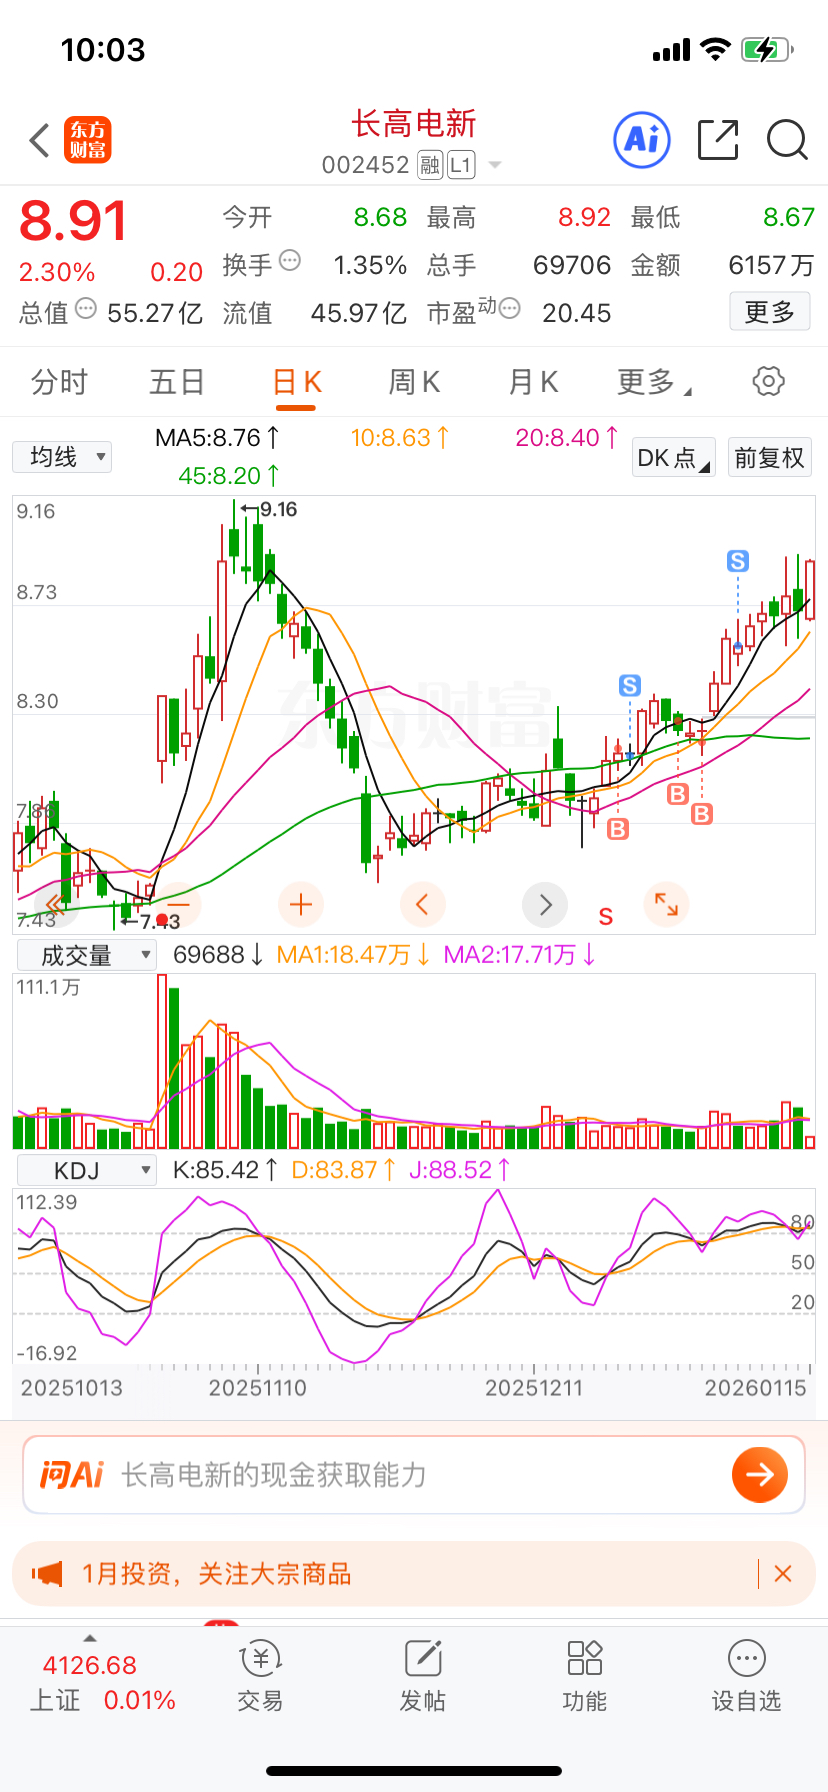This screenshot has height=1792, width=828.
Task: Switch to 五日 tab
Action: pos(177,382)
